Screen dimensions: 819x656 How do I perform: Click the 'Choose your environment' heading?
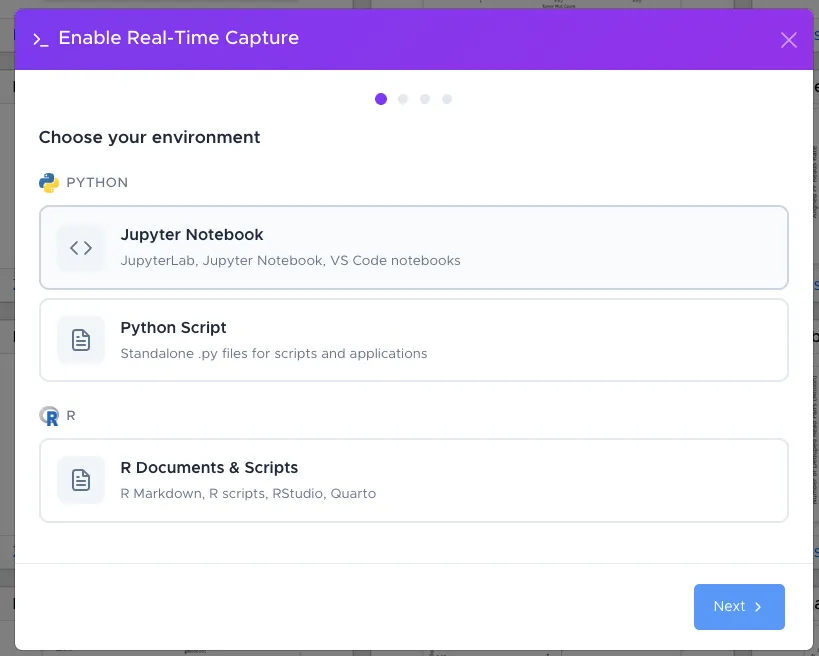149,137
